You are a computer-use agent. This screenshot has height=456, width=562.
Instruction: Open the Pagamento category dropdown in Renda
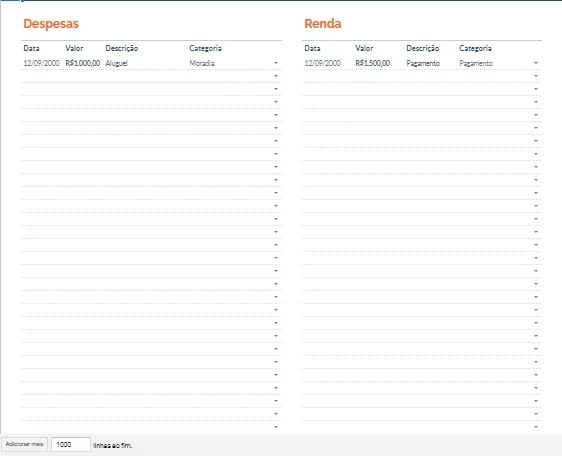coord(536,63)
